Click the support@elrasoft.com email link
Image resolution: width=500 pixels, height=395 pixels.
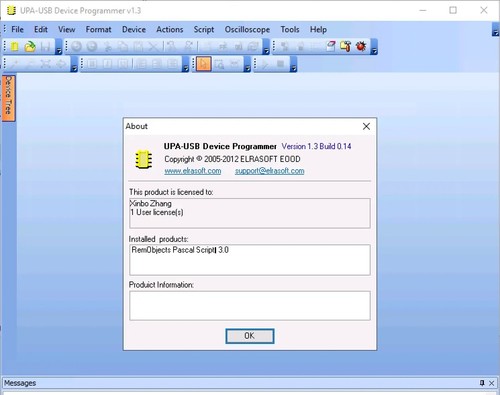269,171
